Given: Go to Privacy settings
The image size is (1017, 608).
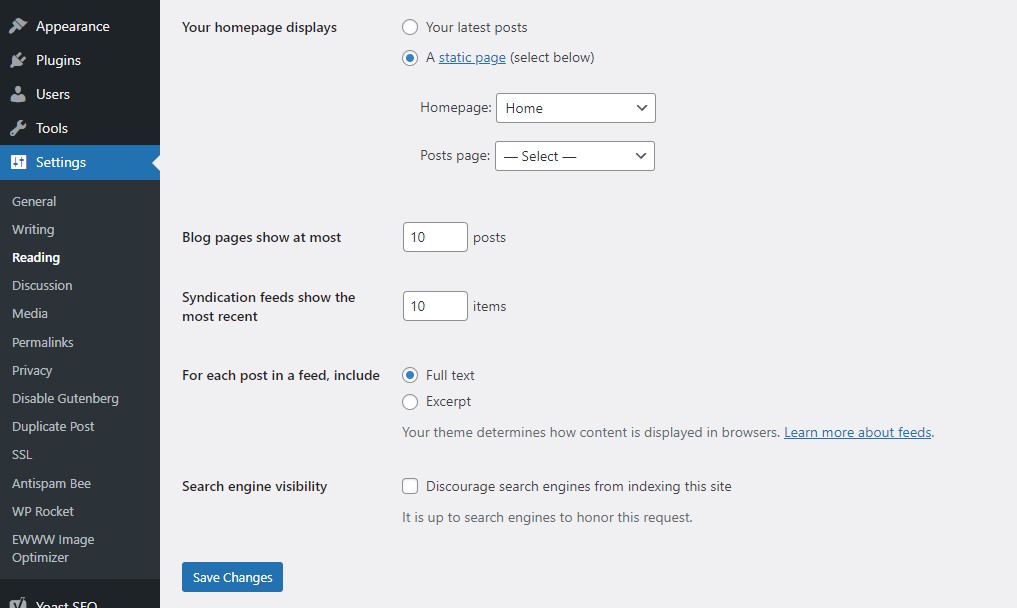Looking at the screenshot, I should (32, 371).
